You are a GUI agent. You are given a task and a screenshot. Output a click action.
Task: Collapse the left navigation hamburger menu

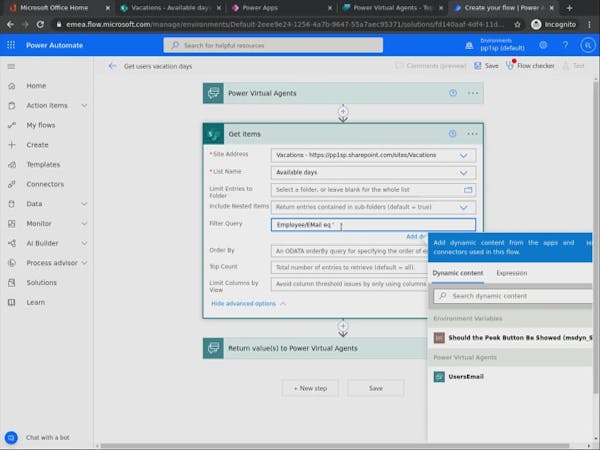tap(11, 67)
